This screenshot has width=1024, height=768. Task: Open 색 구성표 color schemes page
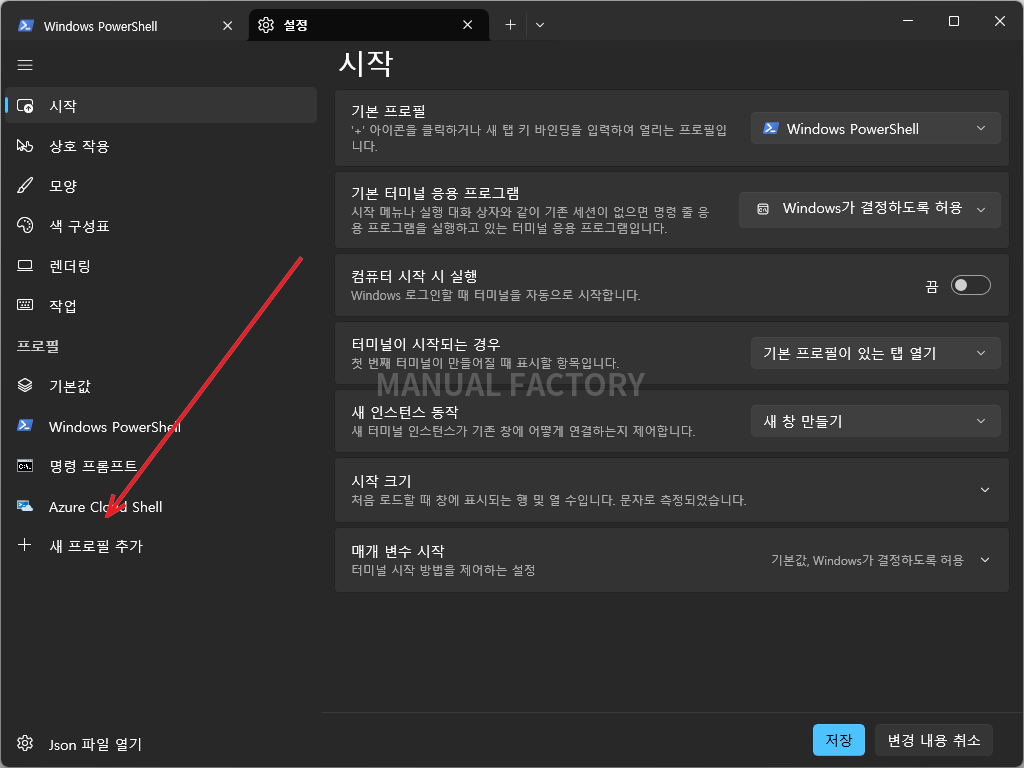point(161,226)
